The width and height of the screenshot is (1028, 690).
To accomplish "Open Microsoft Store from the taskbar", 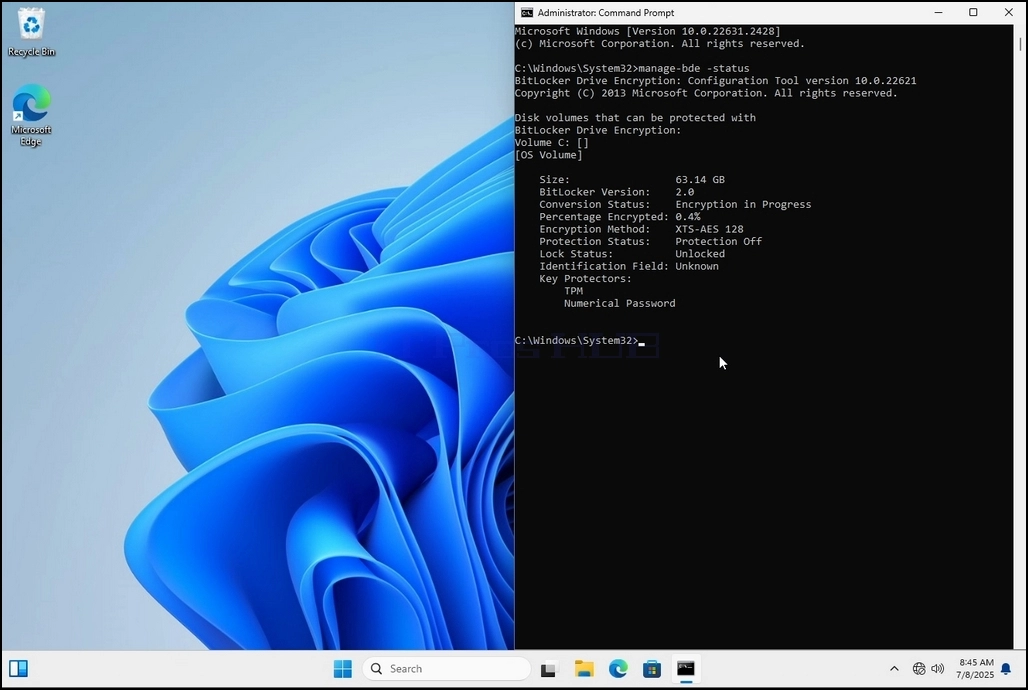I will [x=652, y=668].
